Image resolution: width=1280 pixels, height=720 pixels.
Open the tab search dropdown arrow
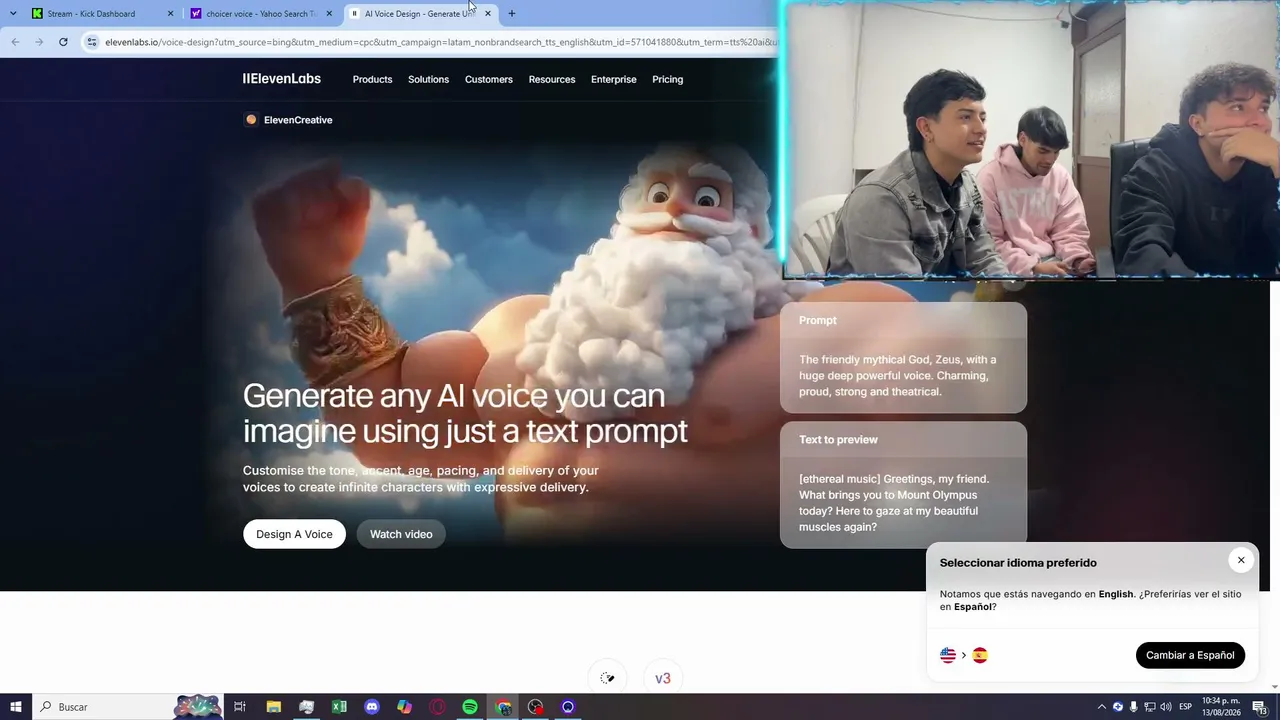pos(13,14)
